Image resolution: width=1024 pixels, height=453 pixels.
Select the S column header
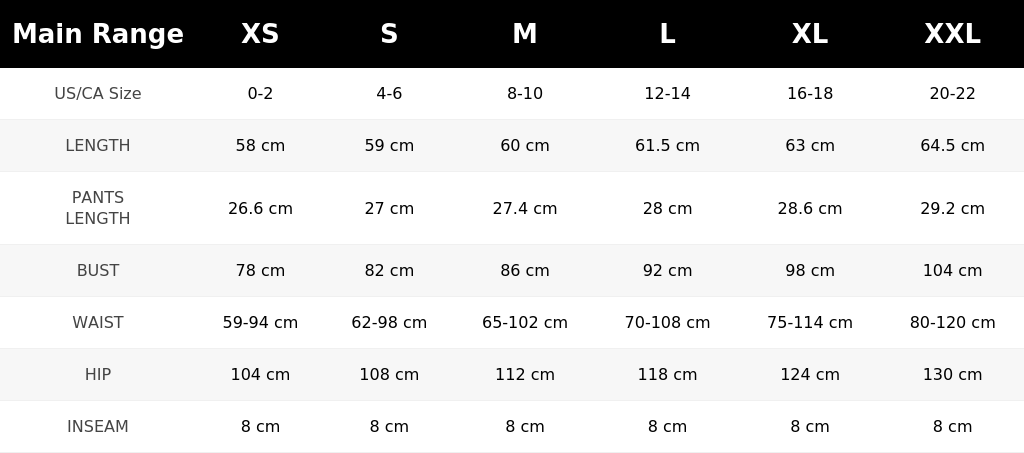pyautogui.click(x=389, y=34)
